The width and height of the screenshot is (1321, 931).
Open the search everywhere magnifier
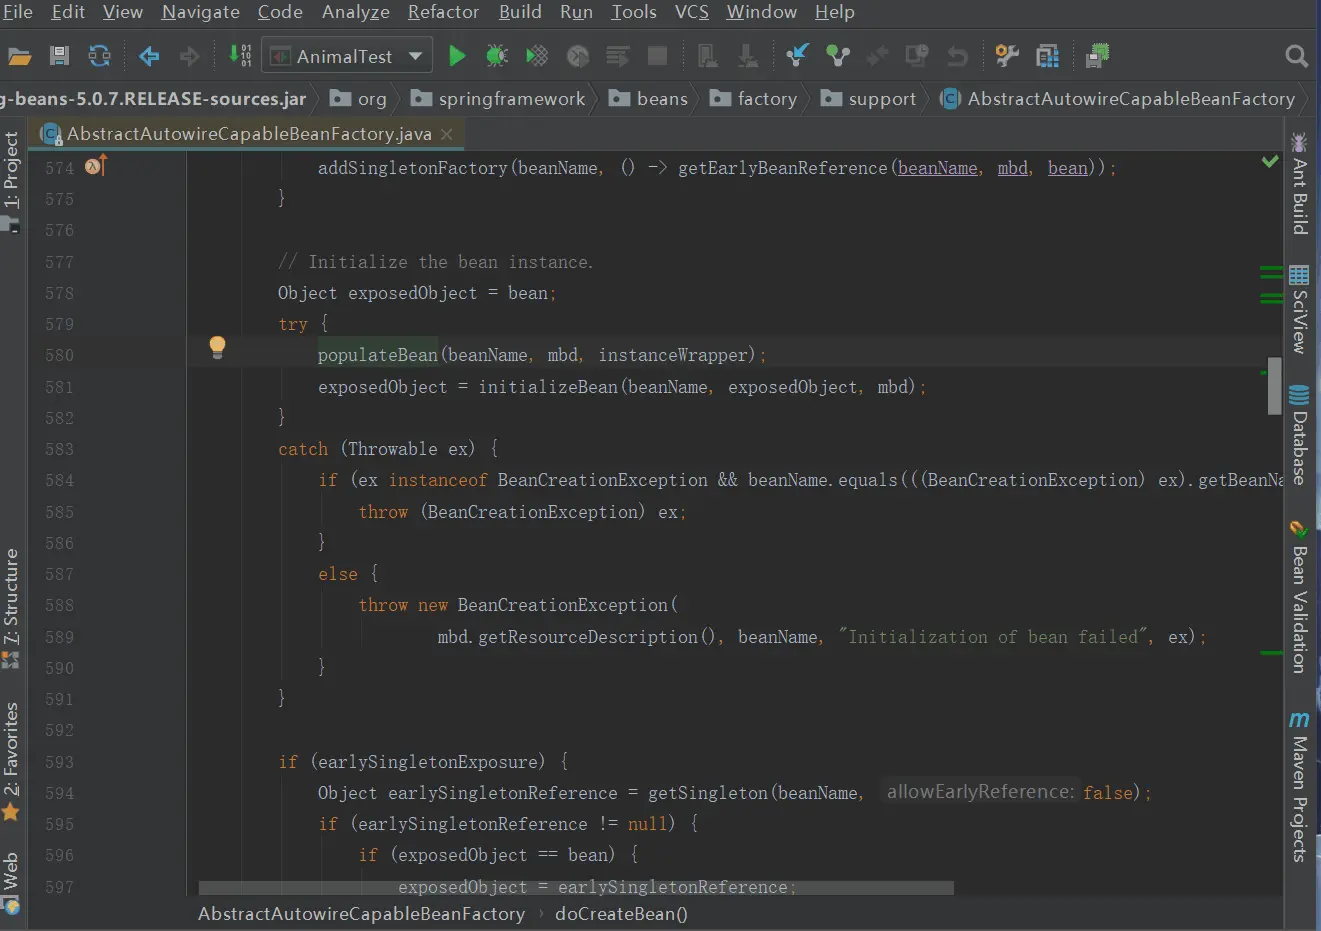tap(1296, 56)
